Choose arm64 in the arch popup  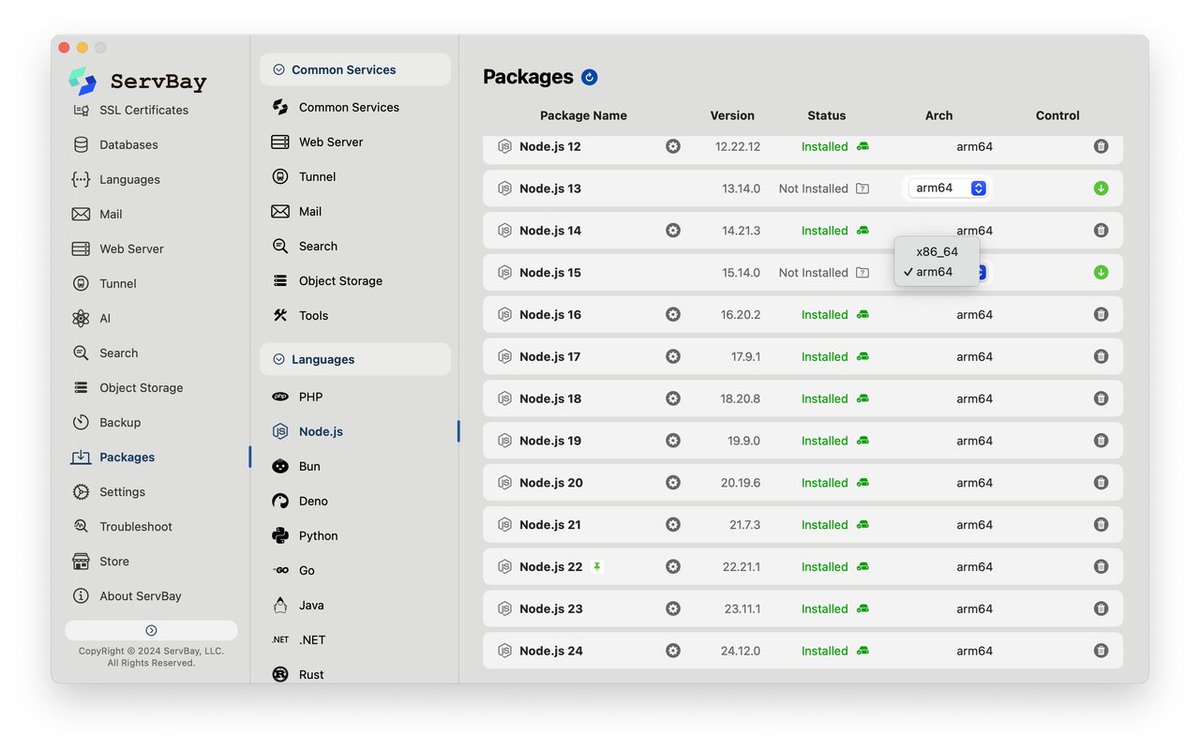click(x=937, y=272)
